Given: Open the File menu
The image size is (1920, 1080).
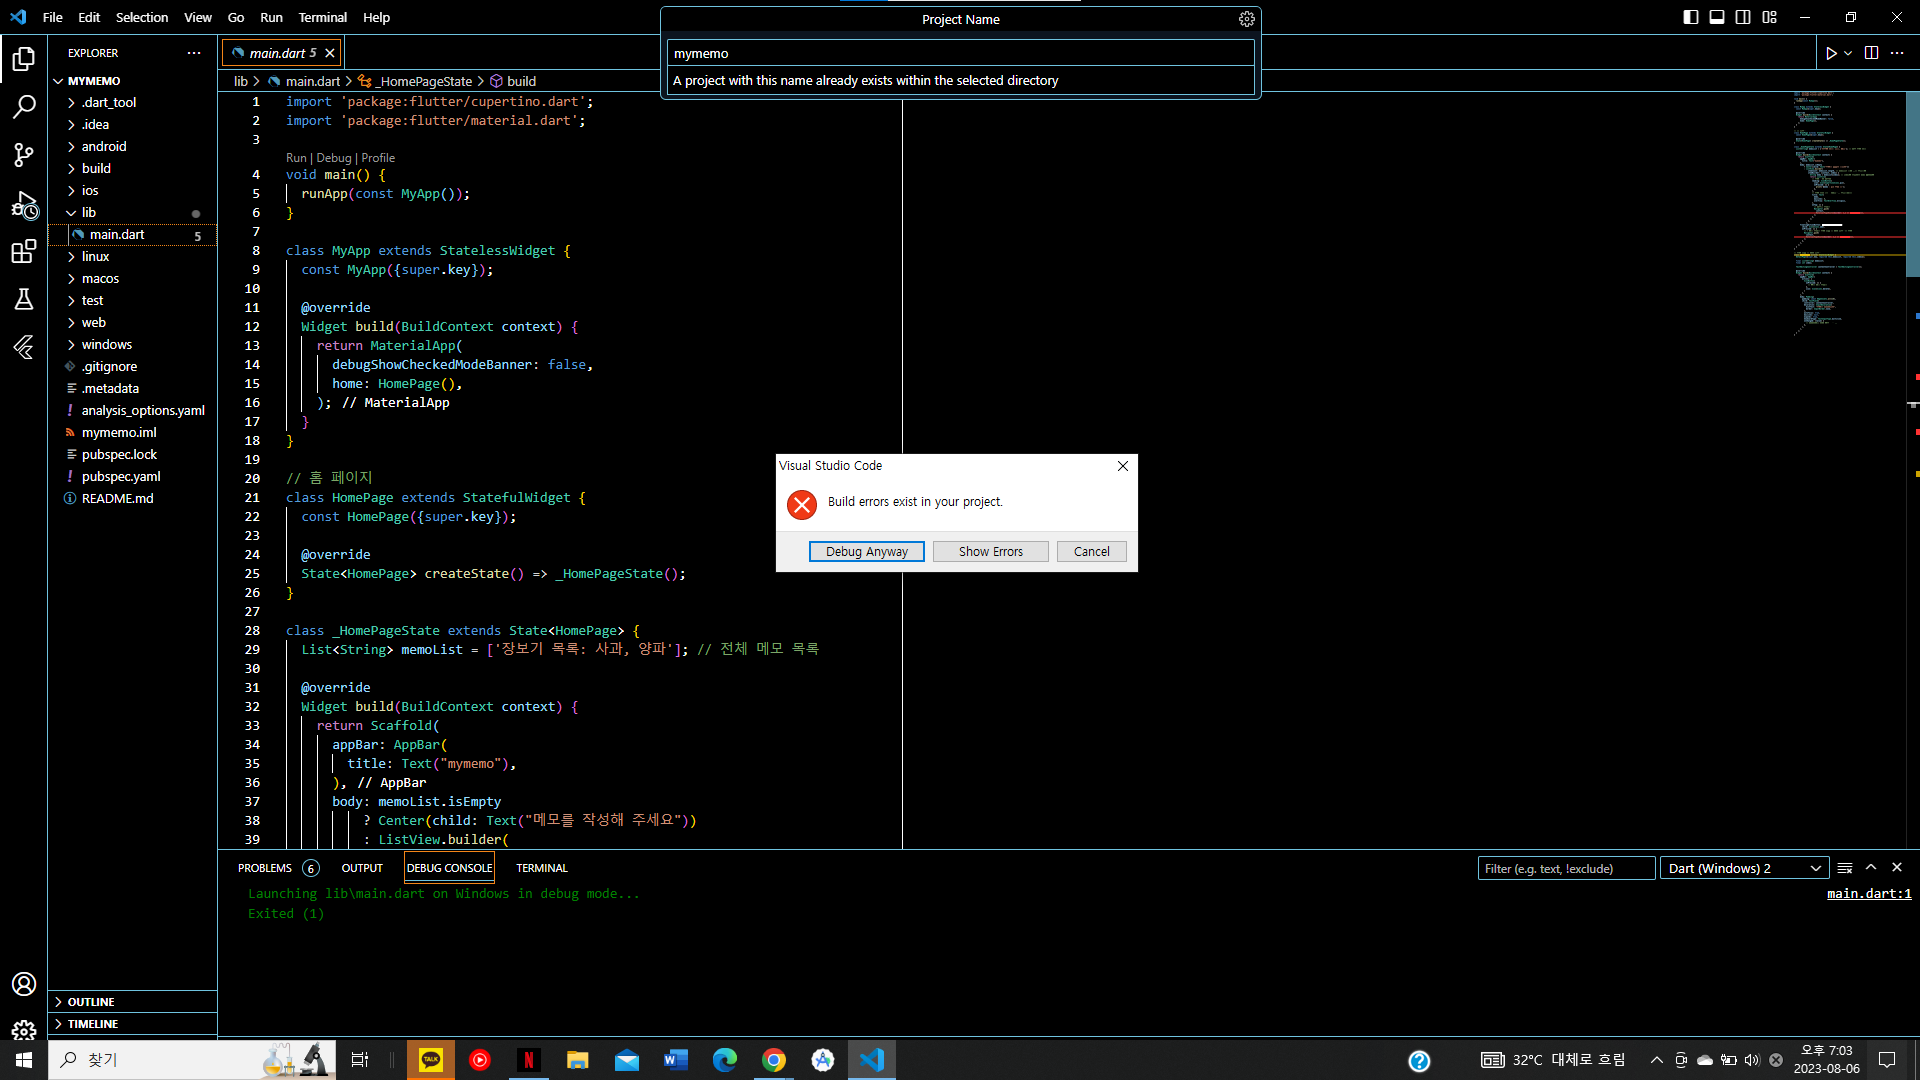Looking at the screenshot, I should (53, 17).
